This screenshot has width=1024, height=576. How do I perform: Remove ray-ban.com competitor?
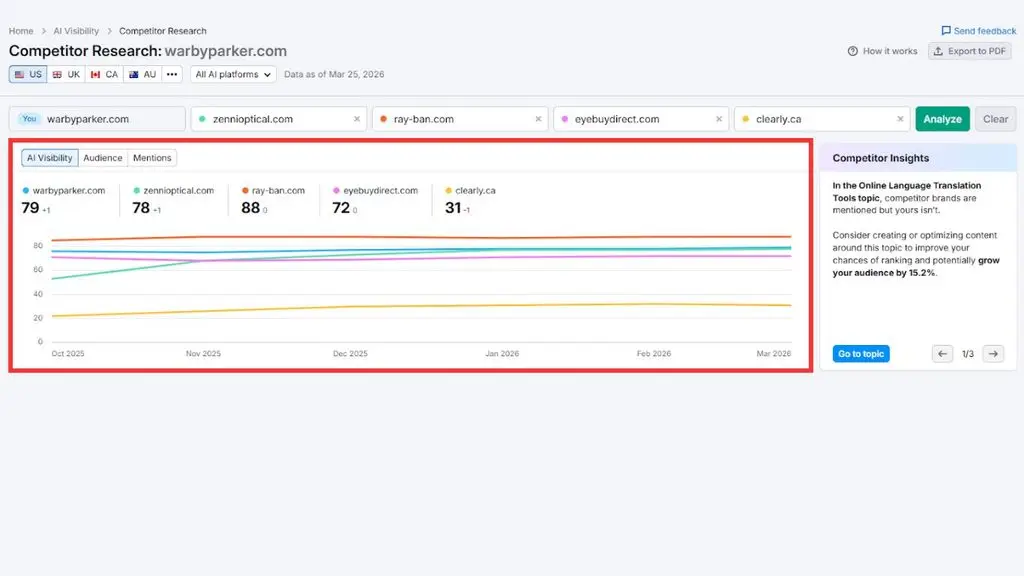538,119
